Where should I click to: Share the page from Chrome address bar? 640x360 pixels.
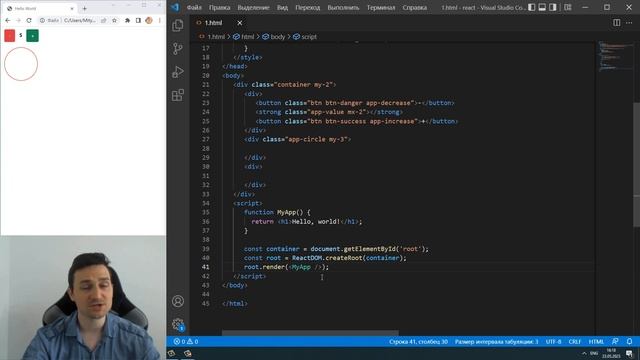point(104,20)
